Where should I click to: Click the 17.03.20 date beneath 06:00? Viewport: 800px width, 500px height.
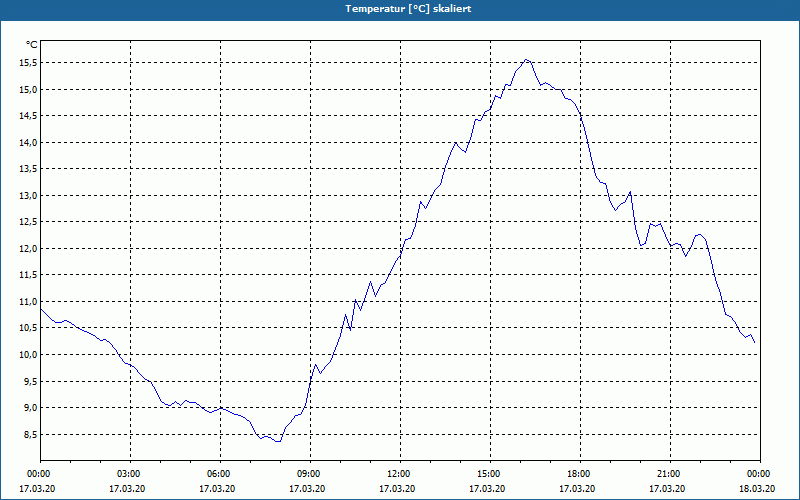(217, 489)
